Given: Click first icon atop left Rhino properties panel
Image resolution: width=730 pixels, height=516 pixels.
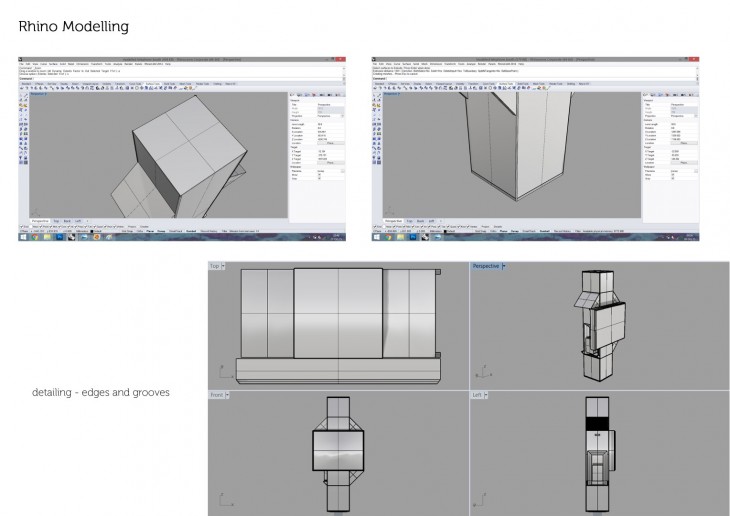Looking at the screenshot, I should click(x=292, y=95).
